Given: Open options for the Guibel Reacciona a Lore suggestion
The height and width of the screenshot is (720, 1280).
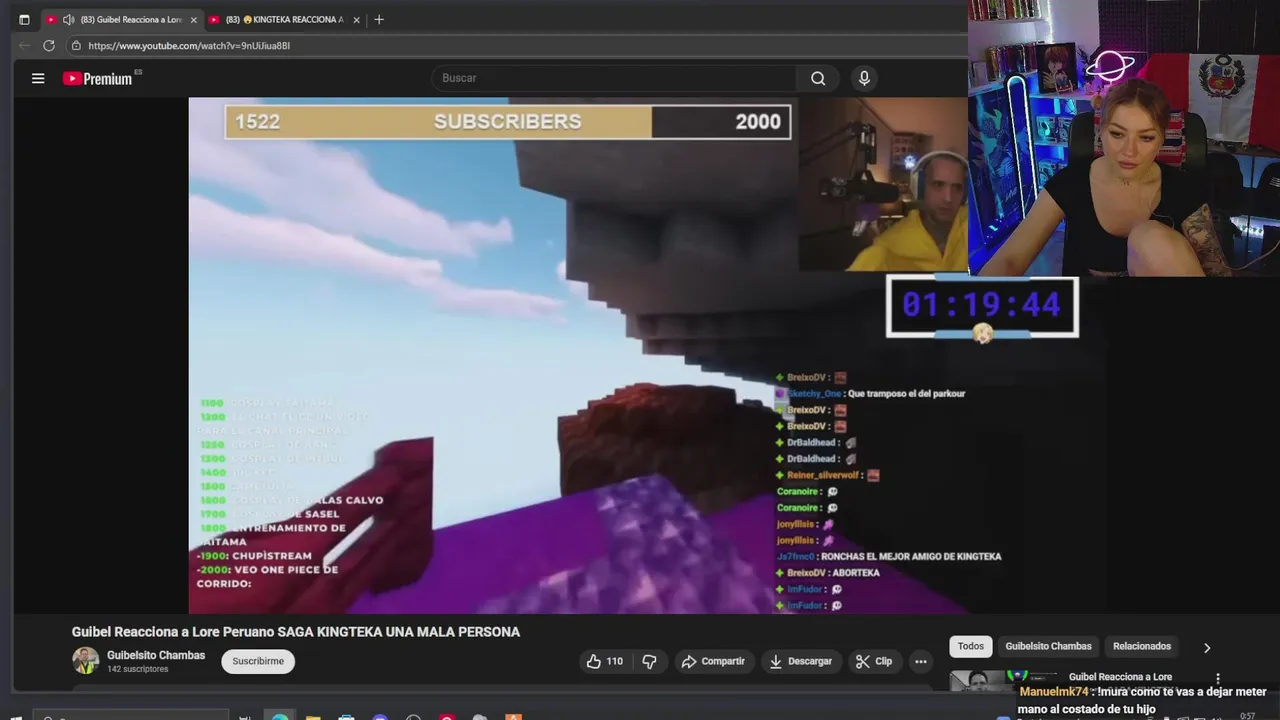Looking at the screenshot, I should click(x=1217, y=678).
